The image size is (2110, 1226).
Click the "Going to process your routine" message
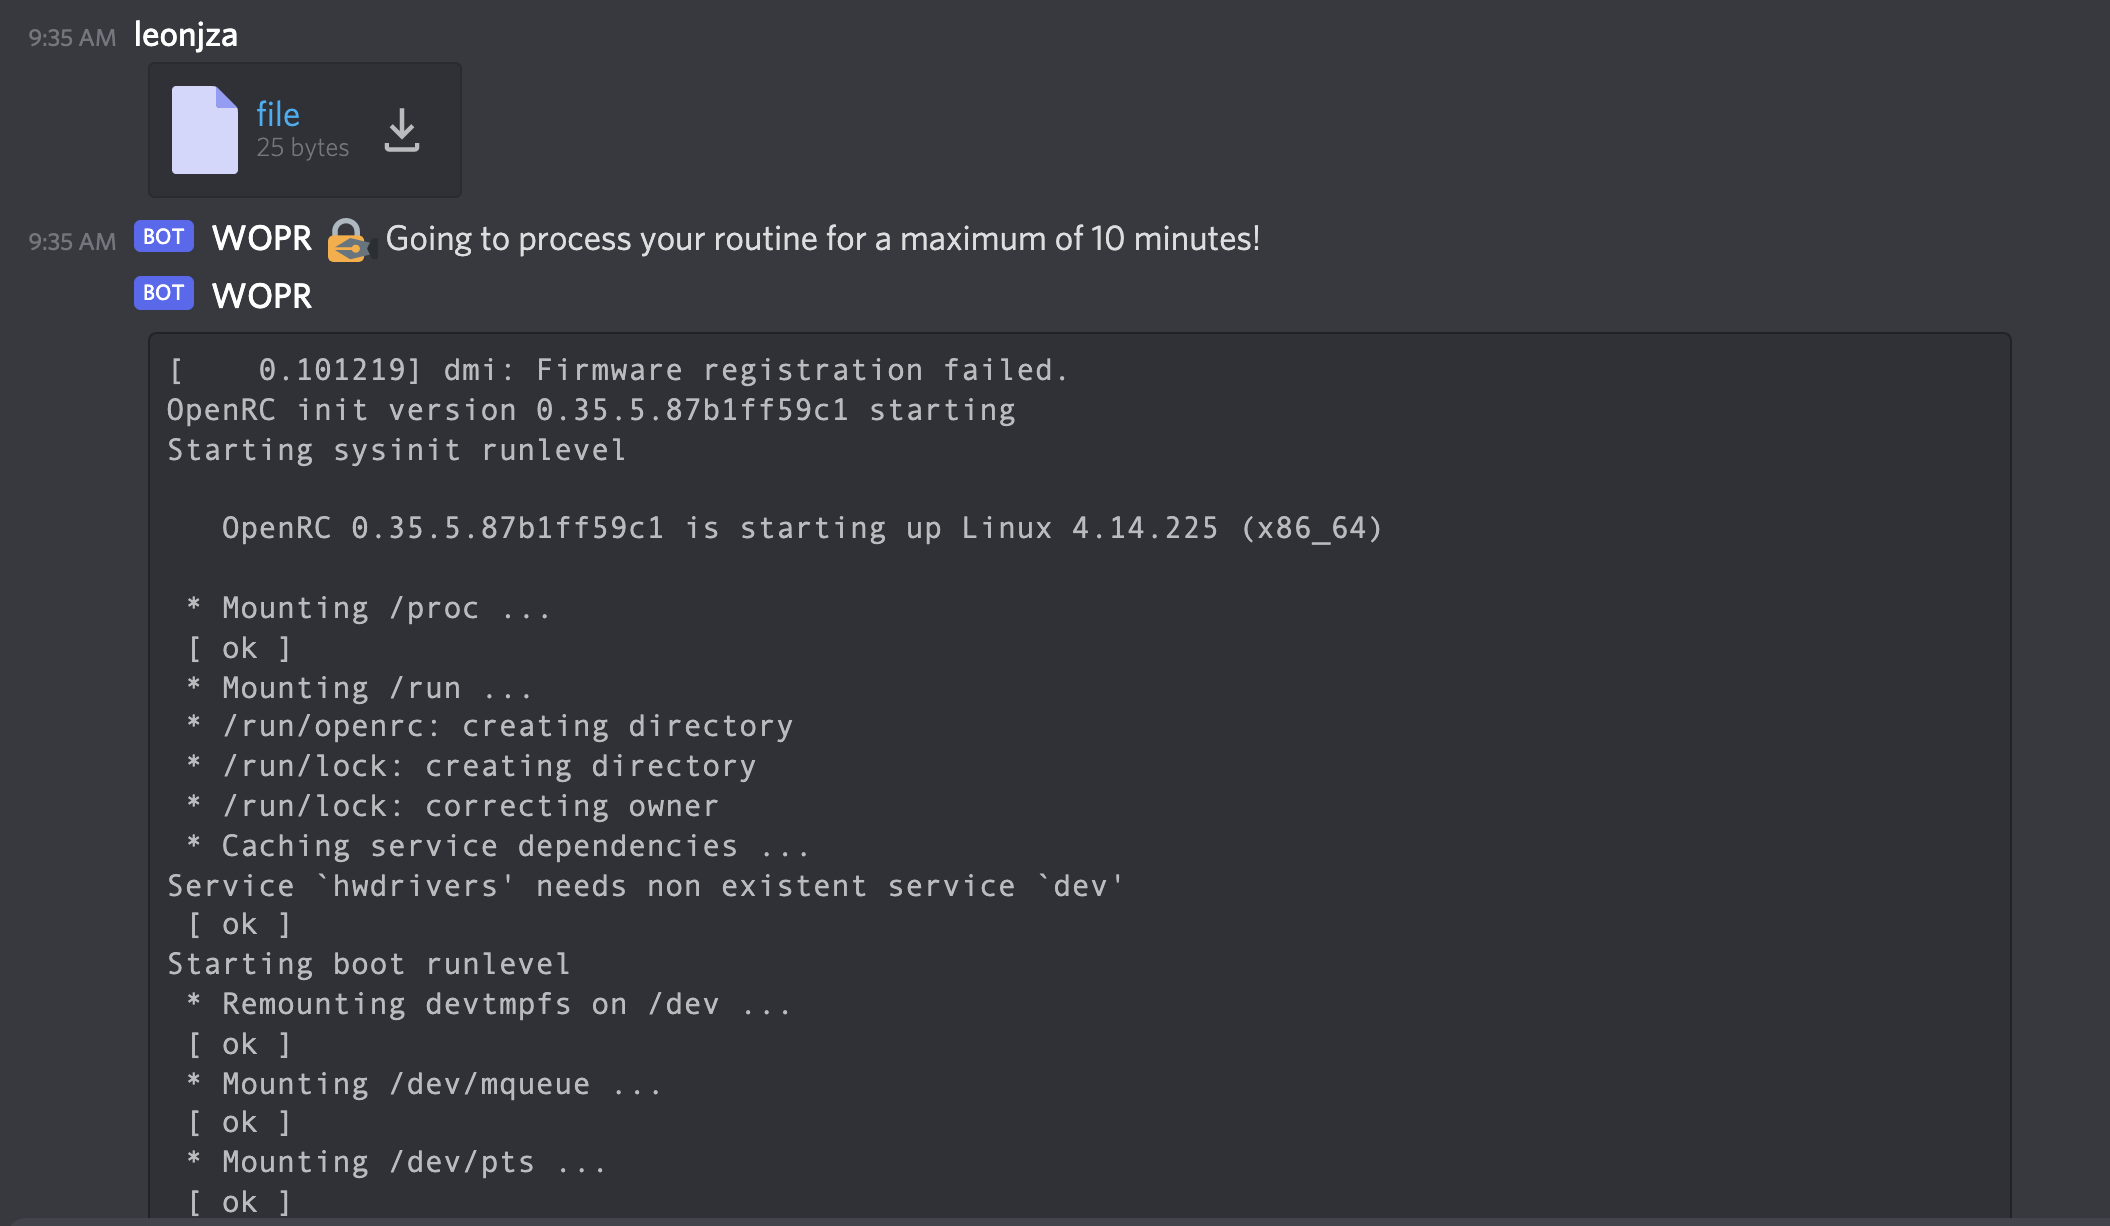(x=822, y=239)
